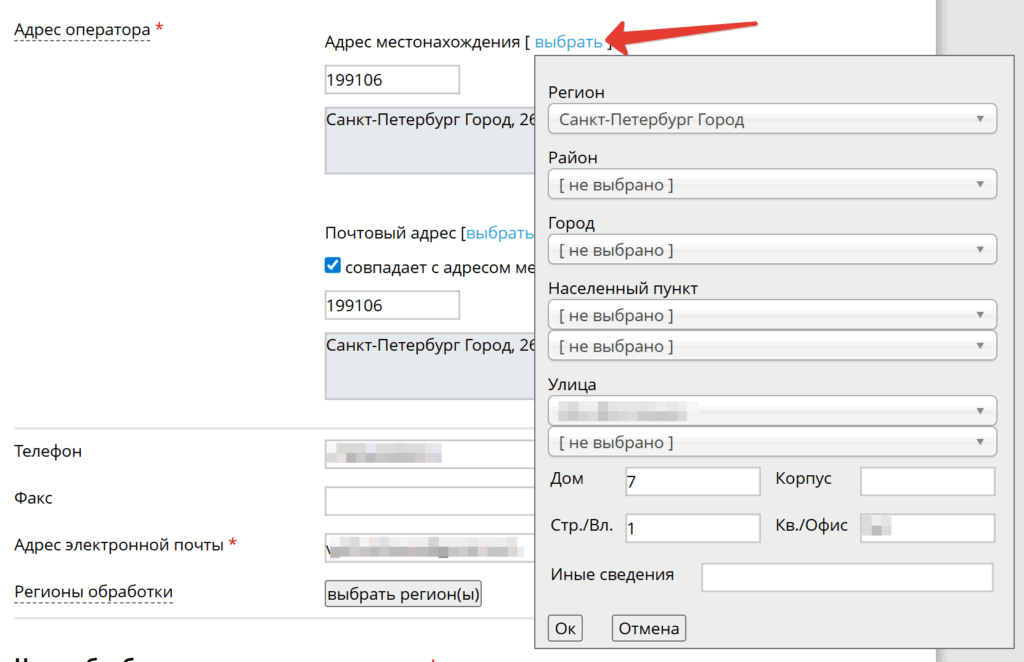Expand the second Улица dropdown
This screenshot has width=1024, height=662.
(x=772, y=442)
